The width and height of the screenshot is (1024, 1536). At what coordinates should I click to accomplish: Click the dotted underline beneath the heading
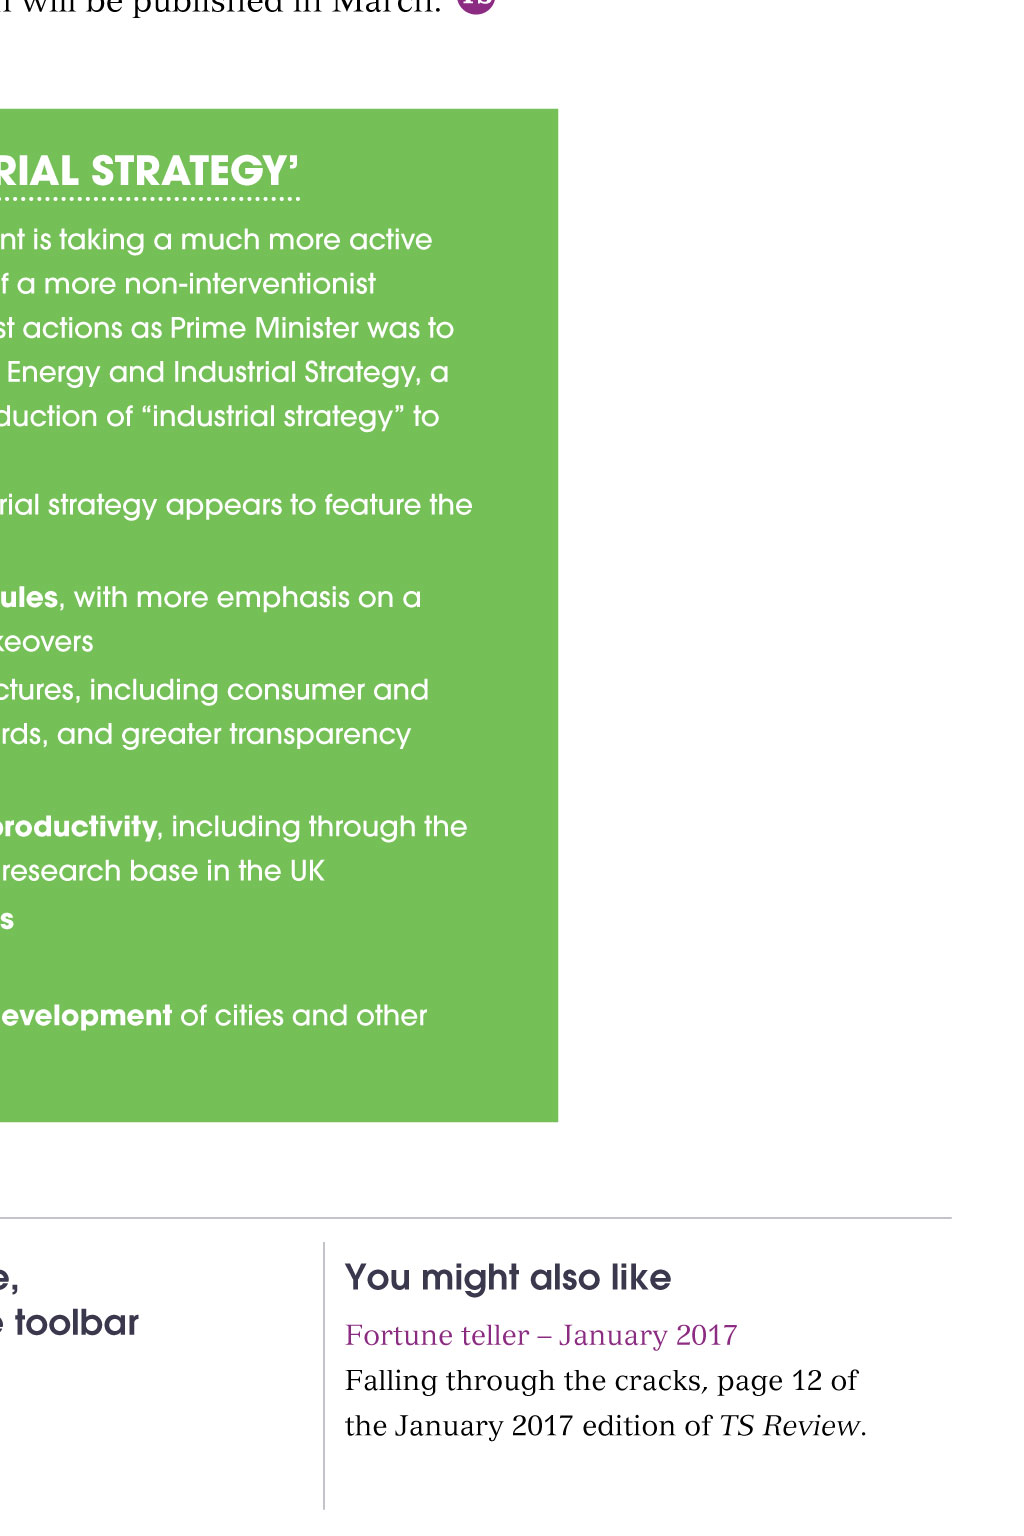pos(150,199)
